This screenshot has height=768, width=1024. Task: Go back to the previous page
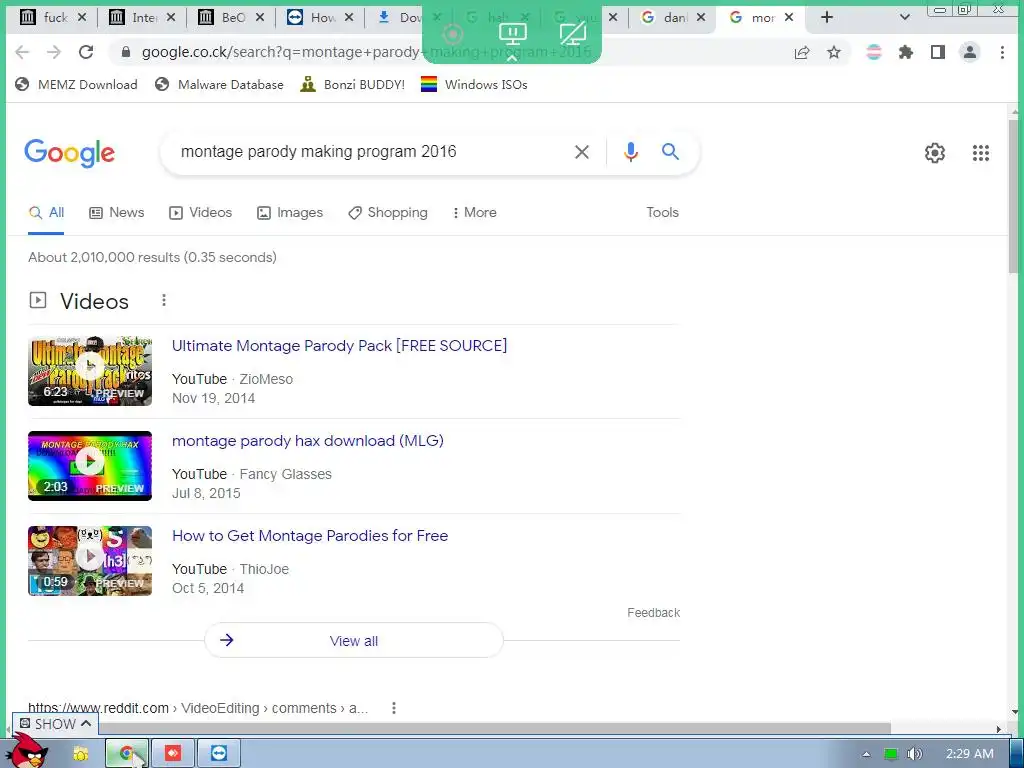pyautogui.click(x=22, y=52)
